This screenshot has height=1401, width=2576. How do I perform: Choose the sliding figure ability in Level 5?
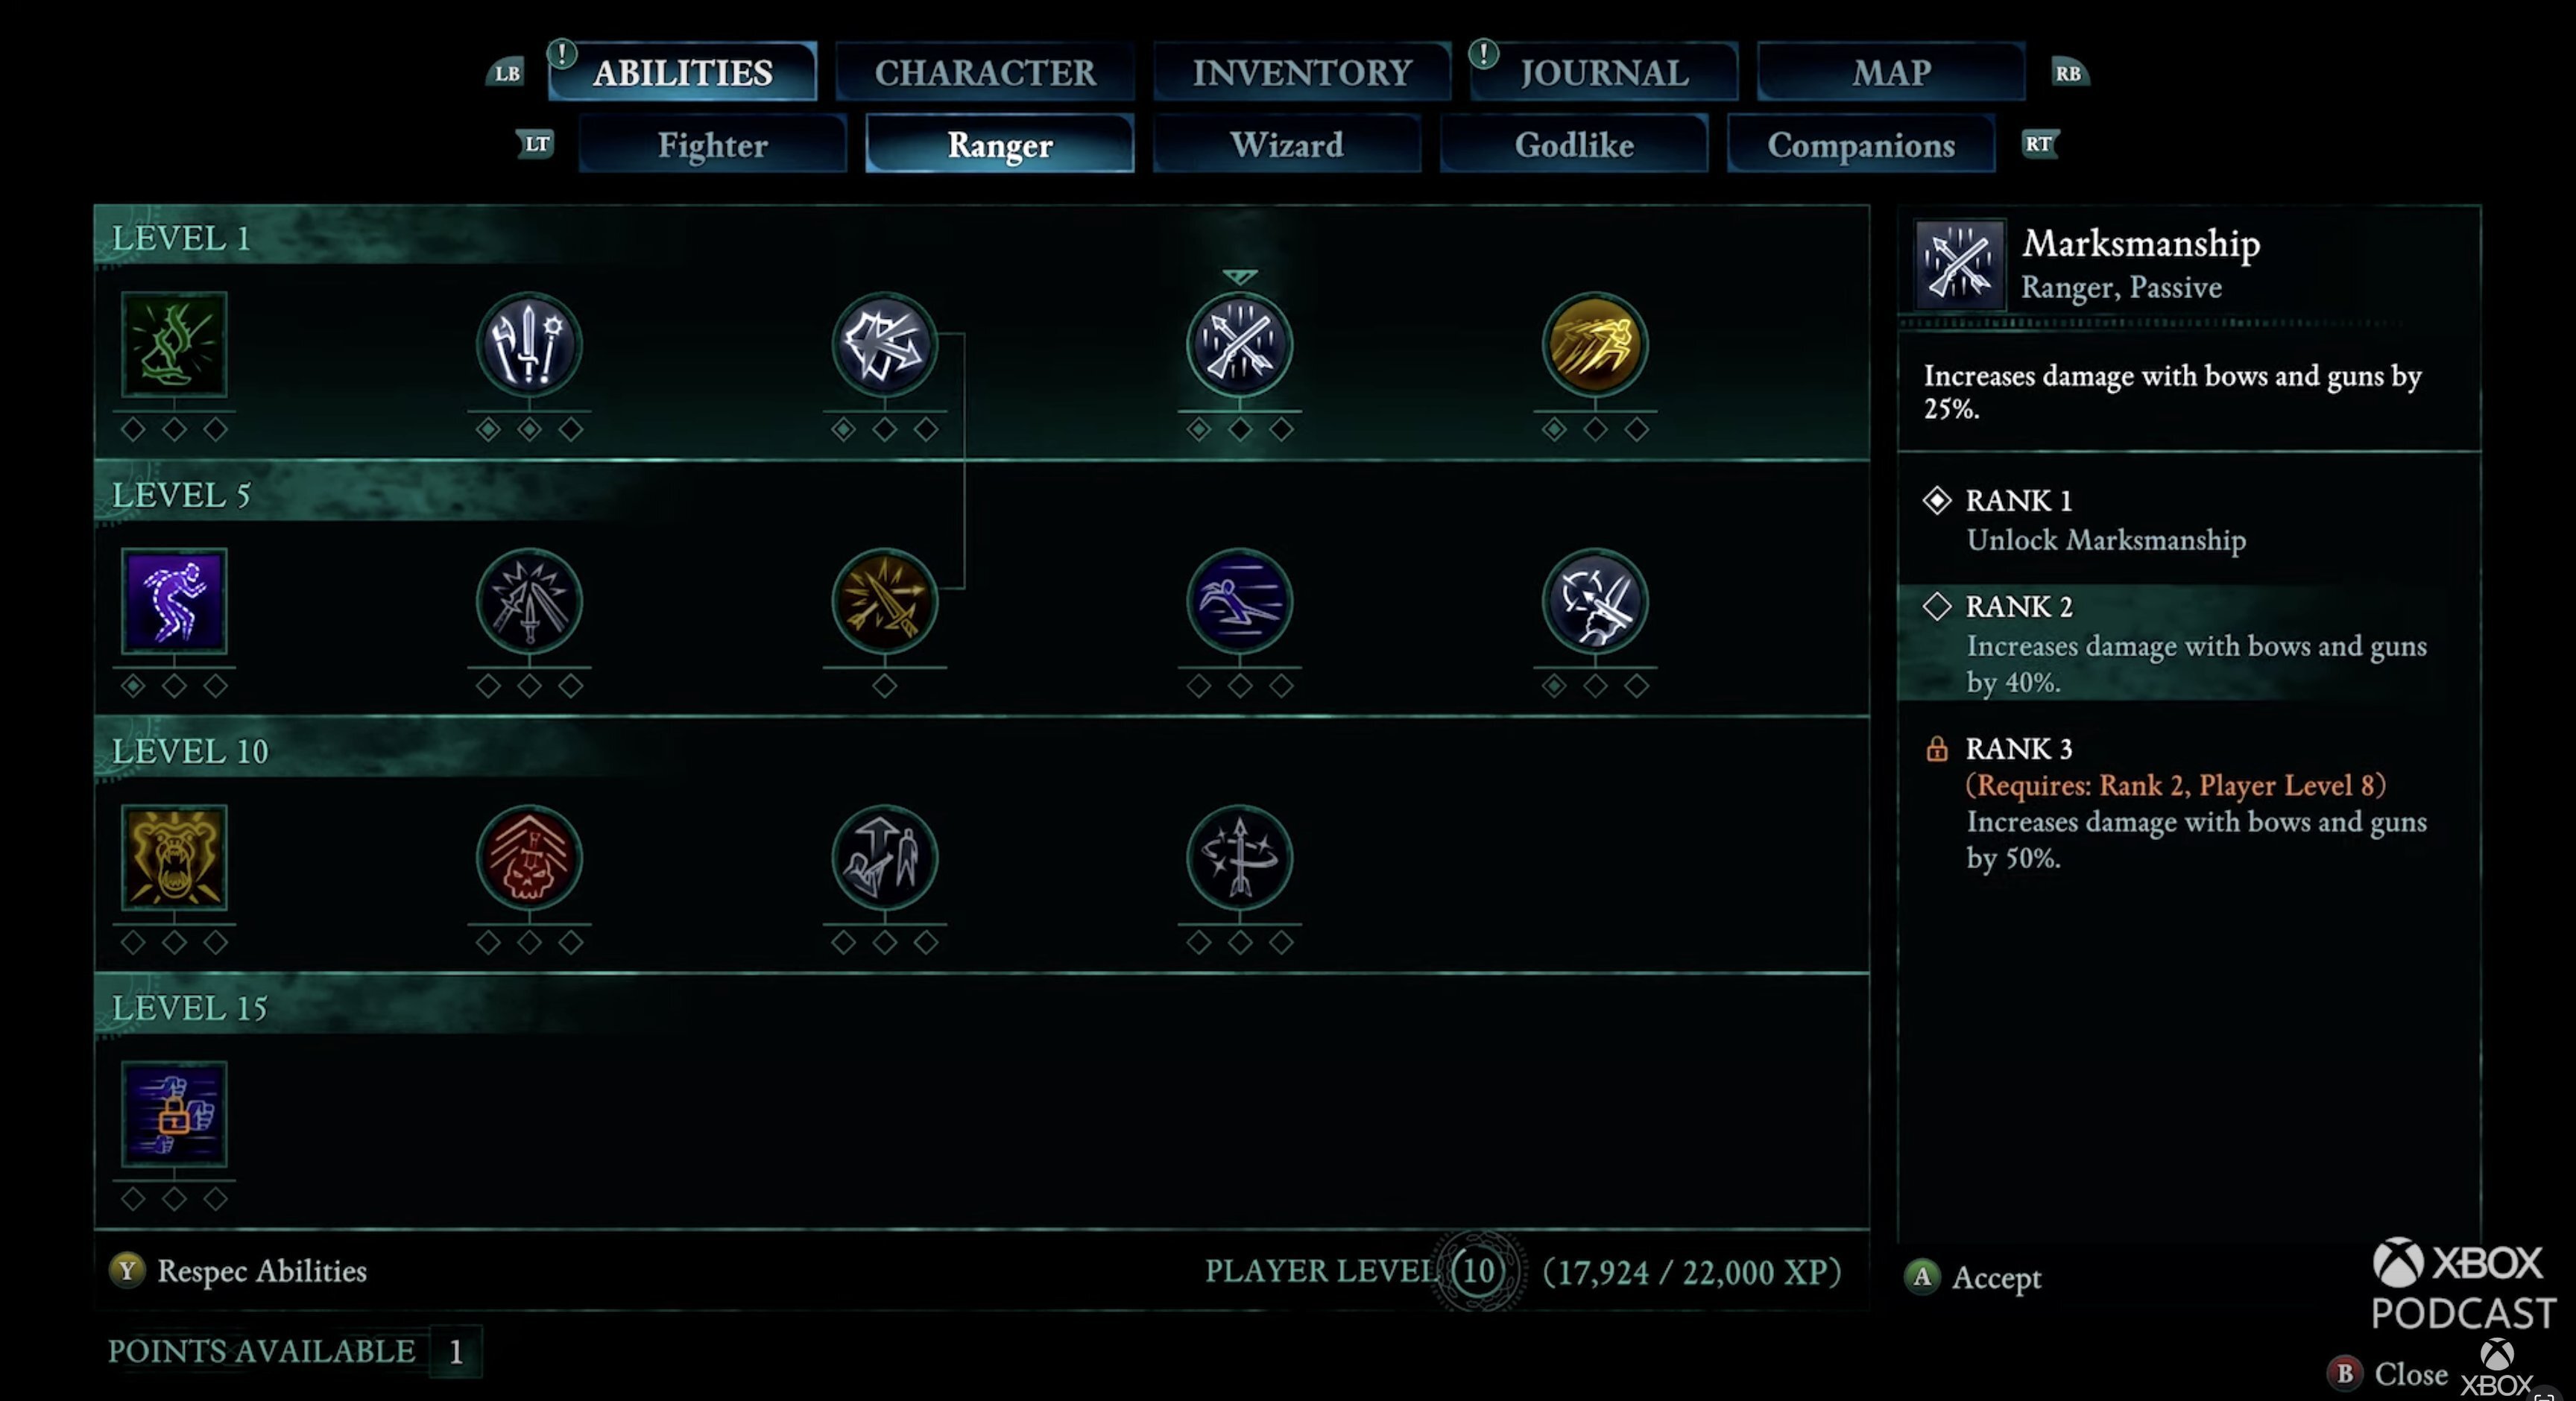pos(1239,601)
